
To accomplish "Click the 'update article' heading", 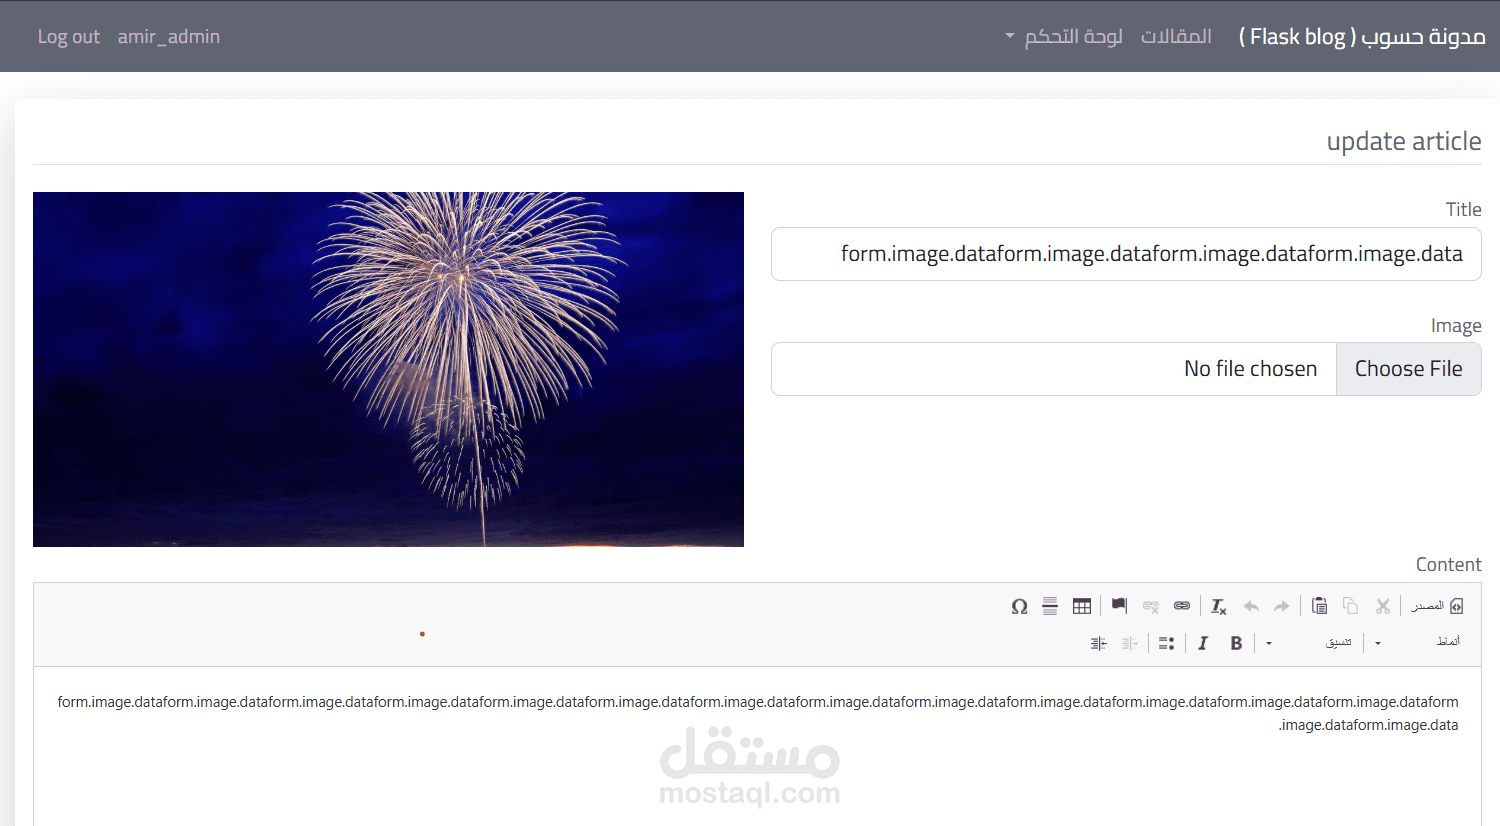I will tap(1404, 141).
